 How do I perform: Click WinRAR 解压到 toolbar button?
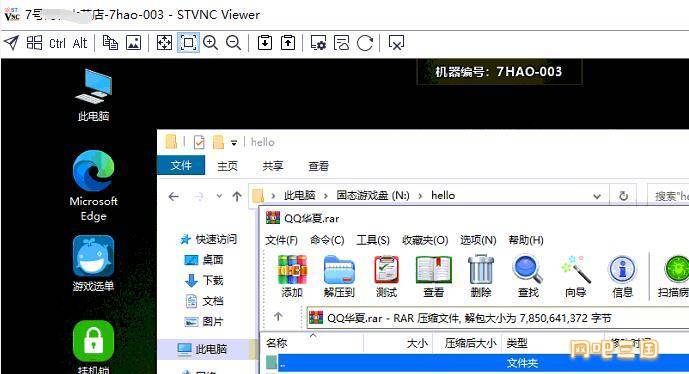click(x=339, y=277)
